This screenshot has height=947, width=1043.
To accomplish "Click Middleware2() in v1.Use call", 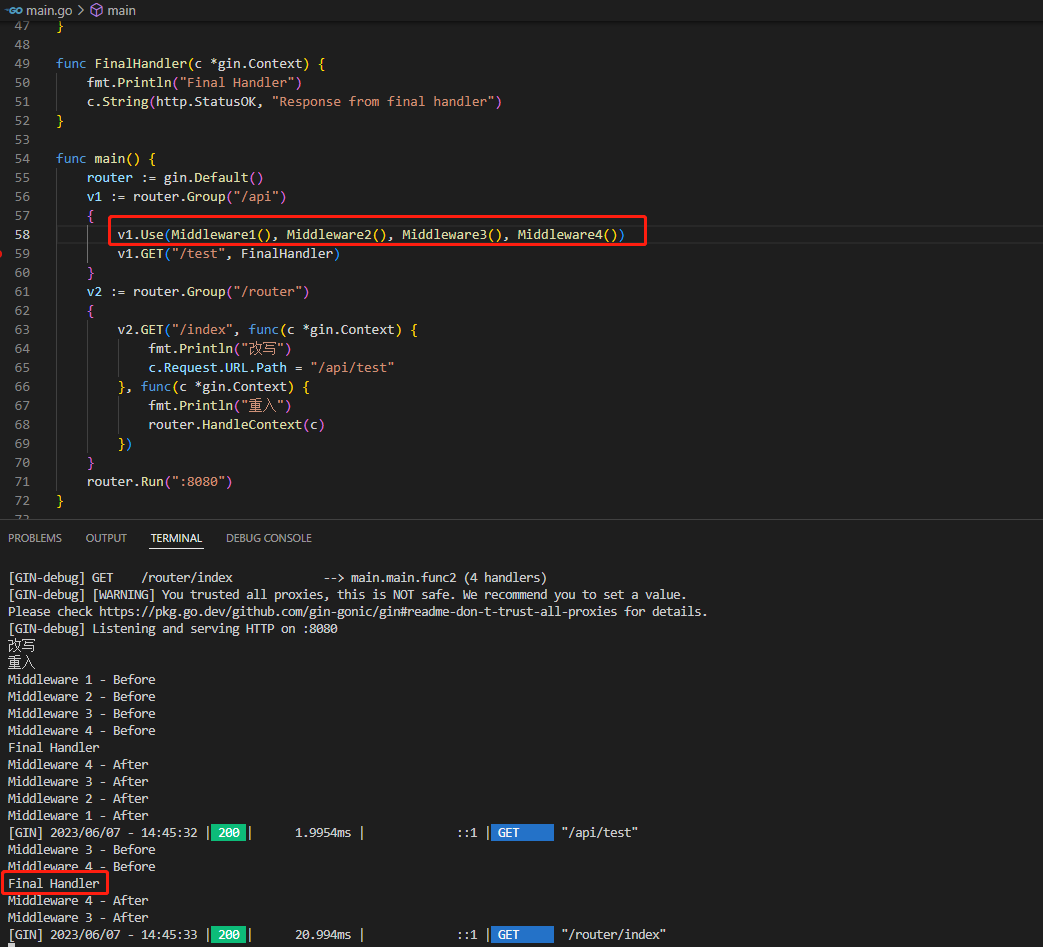I will [x=337, y=235].
